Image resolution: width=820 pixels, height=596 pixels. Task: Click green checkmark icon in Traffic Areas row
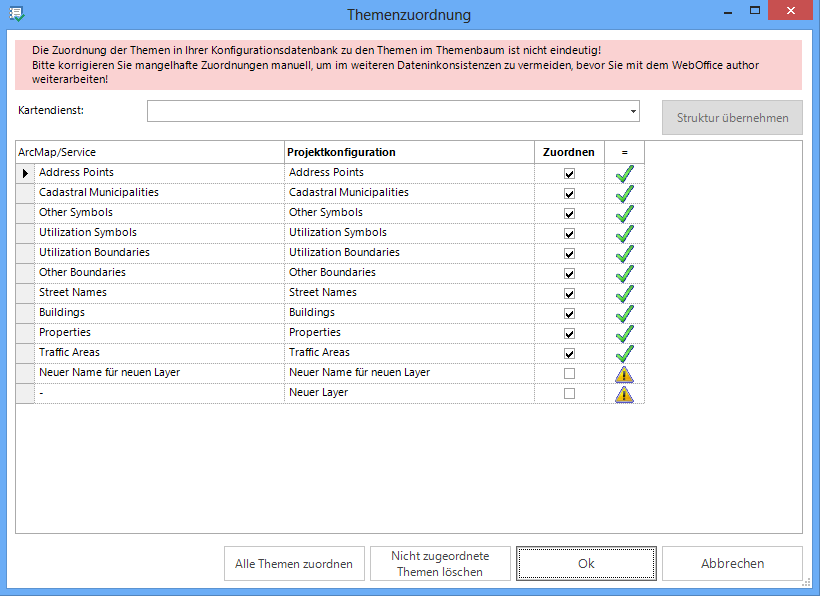click(625, 354)
